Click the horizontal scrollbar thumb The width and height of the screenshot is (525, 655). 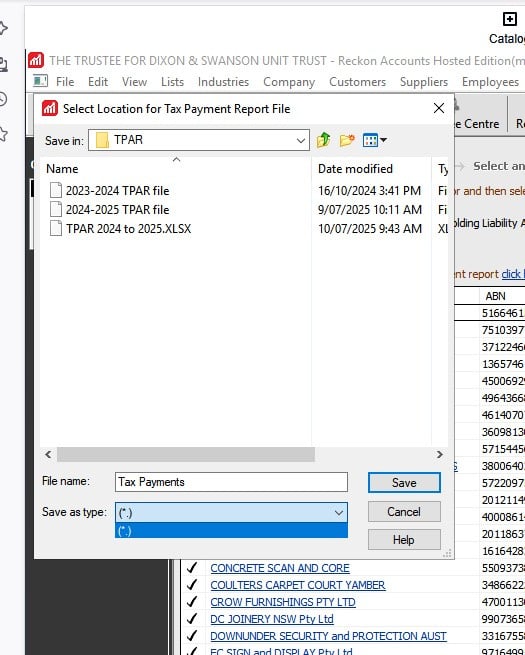pyautogui.click(x=185, y=454)
